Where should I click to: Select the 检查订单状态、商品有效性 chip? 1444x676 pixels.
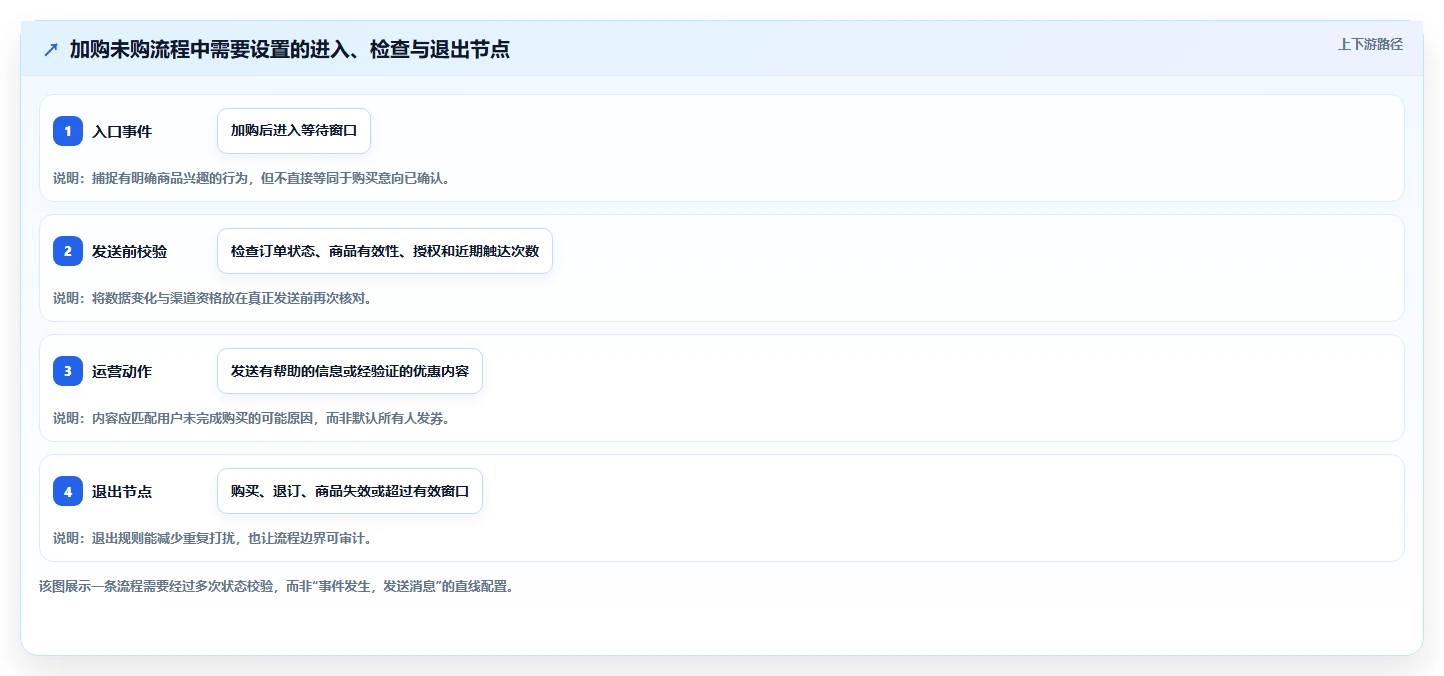point(385,251)
